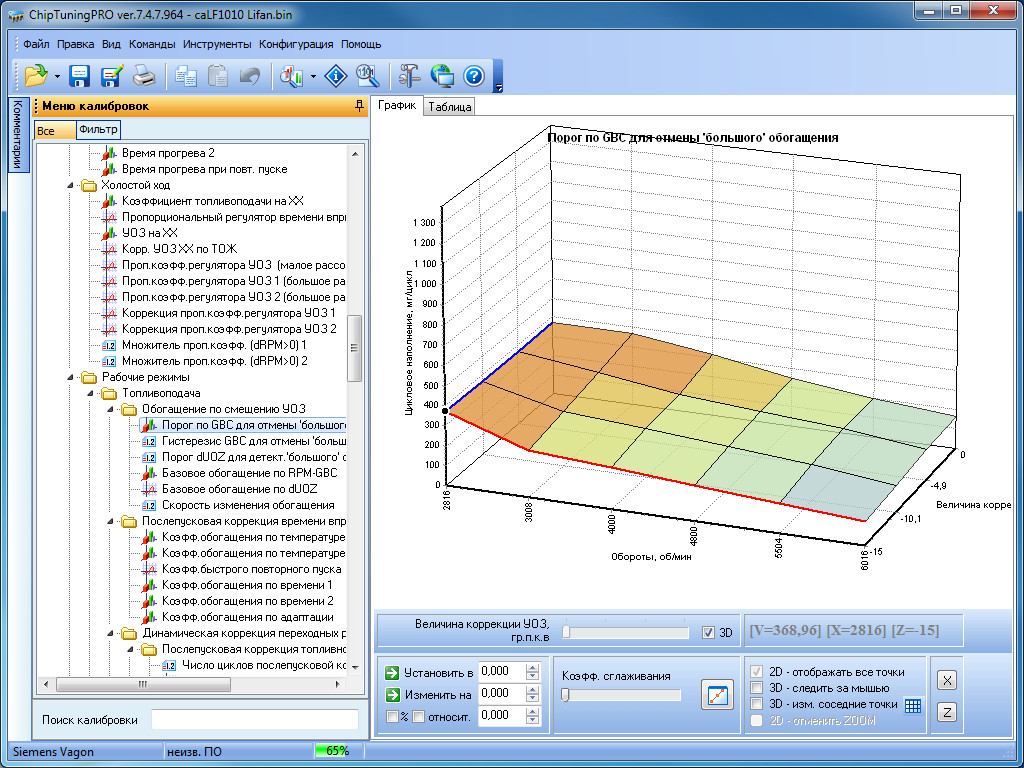
Task: Click the open file folder icon
Action: pos(36,76)
